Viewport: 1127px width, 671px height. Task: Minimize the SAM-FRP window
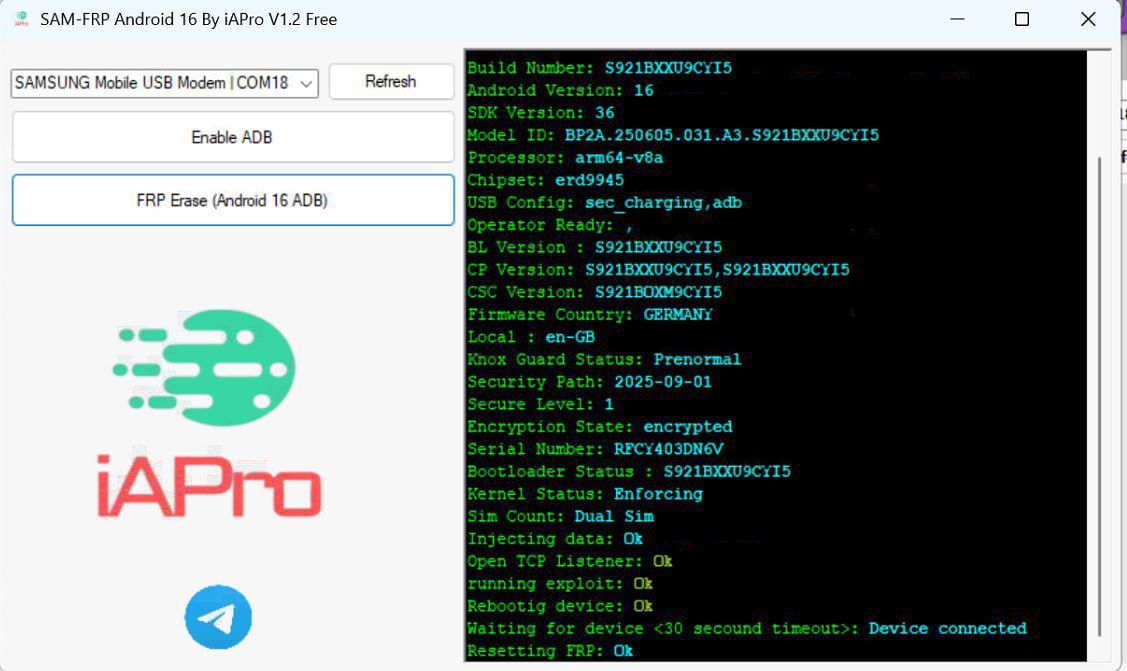click(956, 19)
